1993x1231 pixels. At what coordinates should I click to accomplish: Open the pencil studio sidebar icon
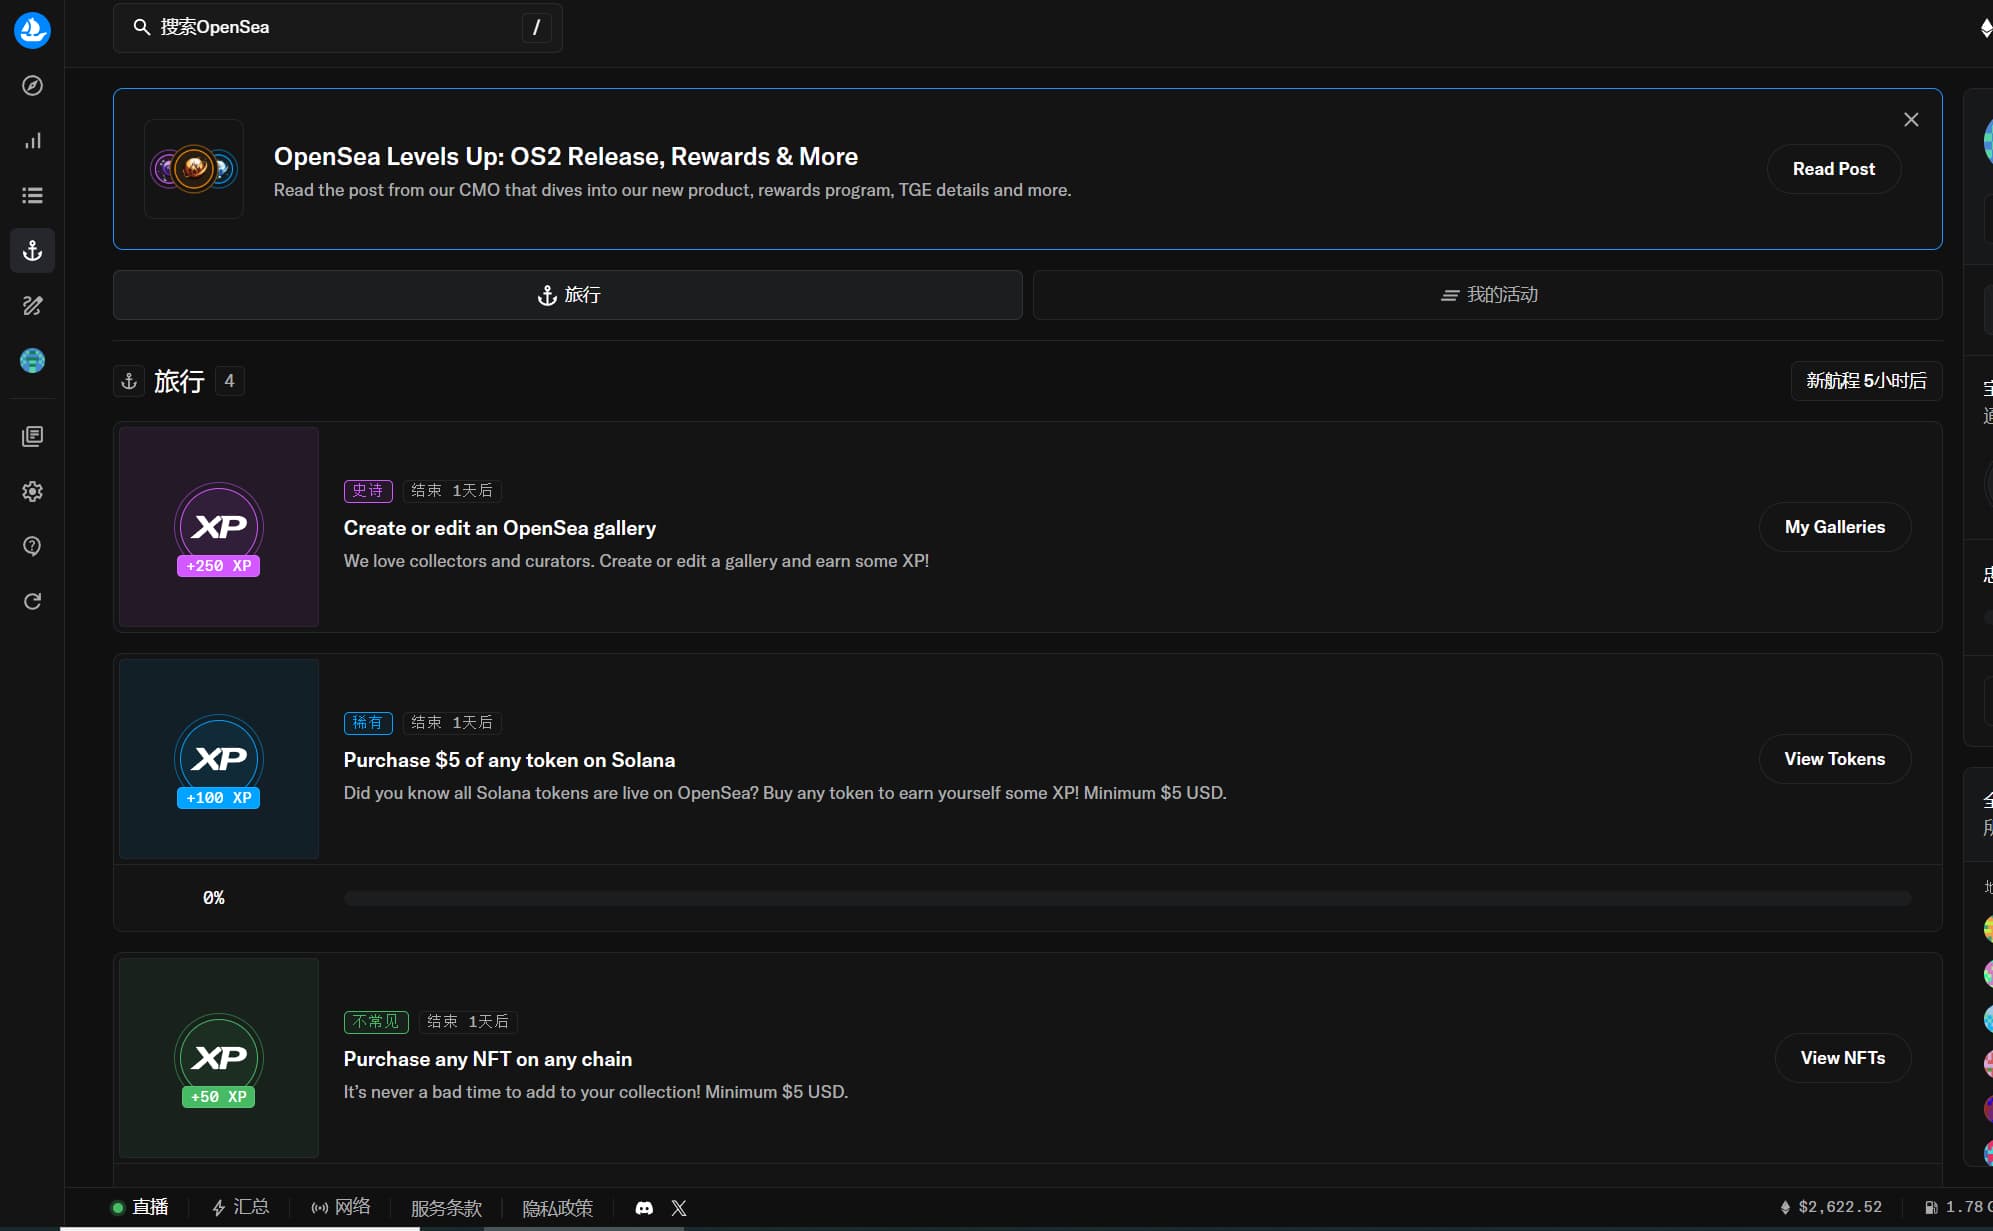(x=32, y=306)
